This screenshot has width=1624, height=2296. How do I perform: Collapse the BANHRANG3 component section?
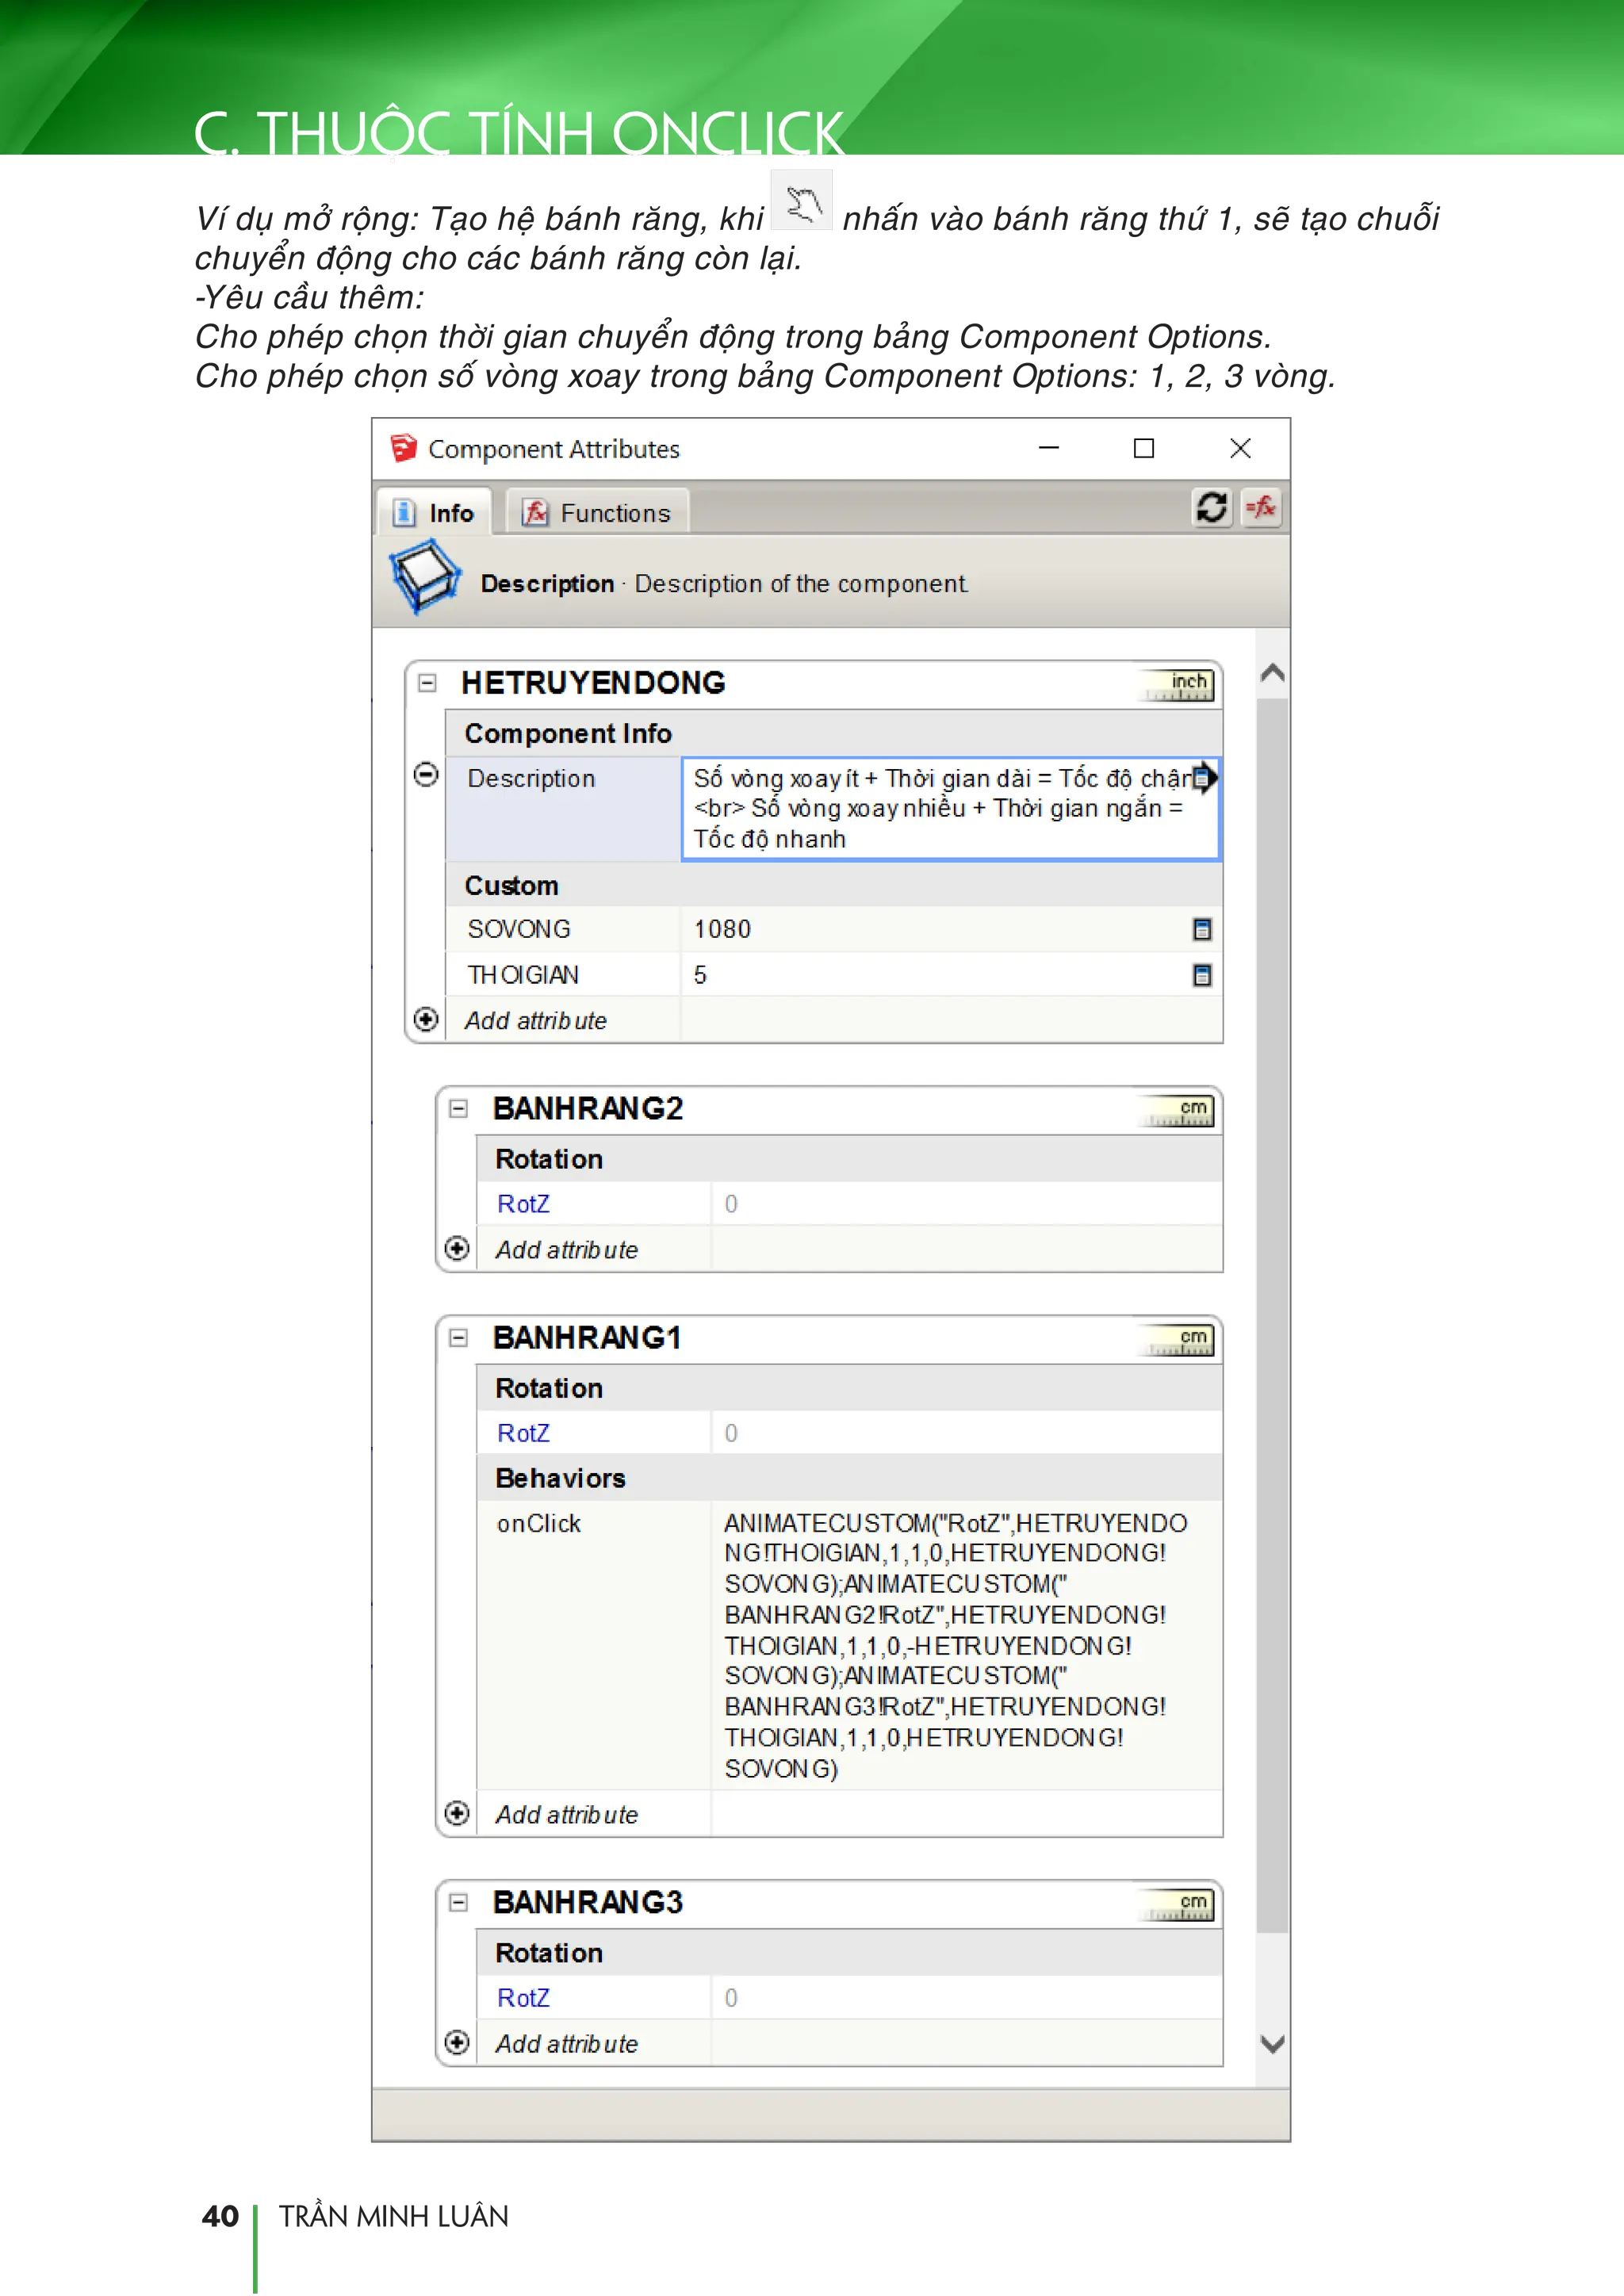coord(459,1902)
